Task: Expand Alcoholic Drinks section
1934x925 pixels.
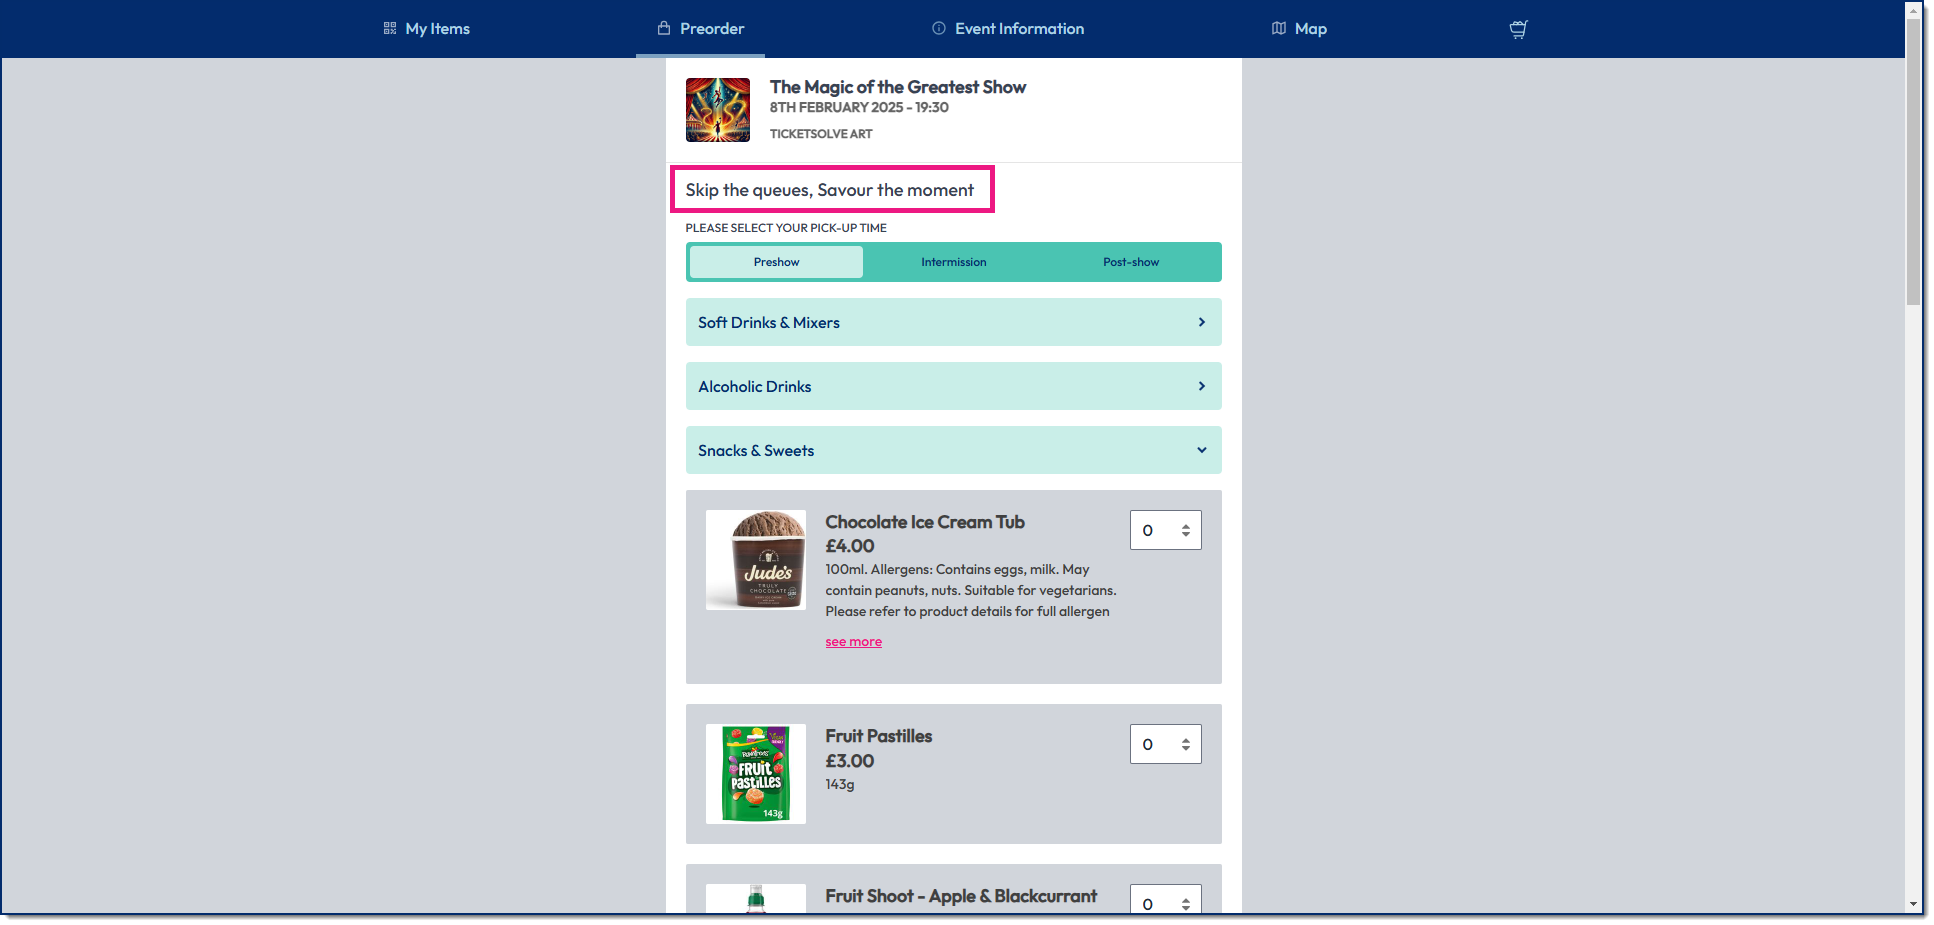Action: point(953,386)
